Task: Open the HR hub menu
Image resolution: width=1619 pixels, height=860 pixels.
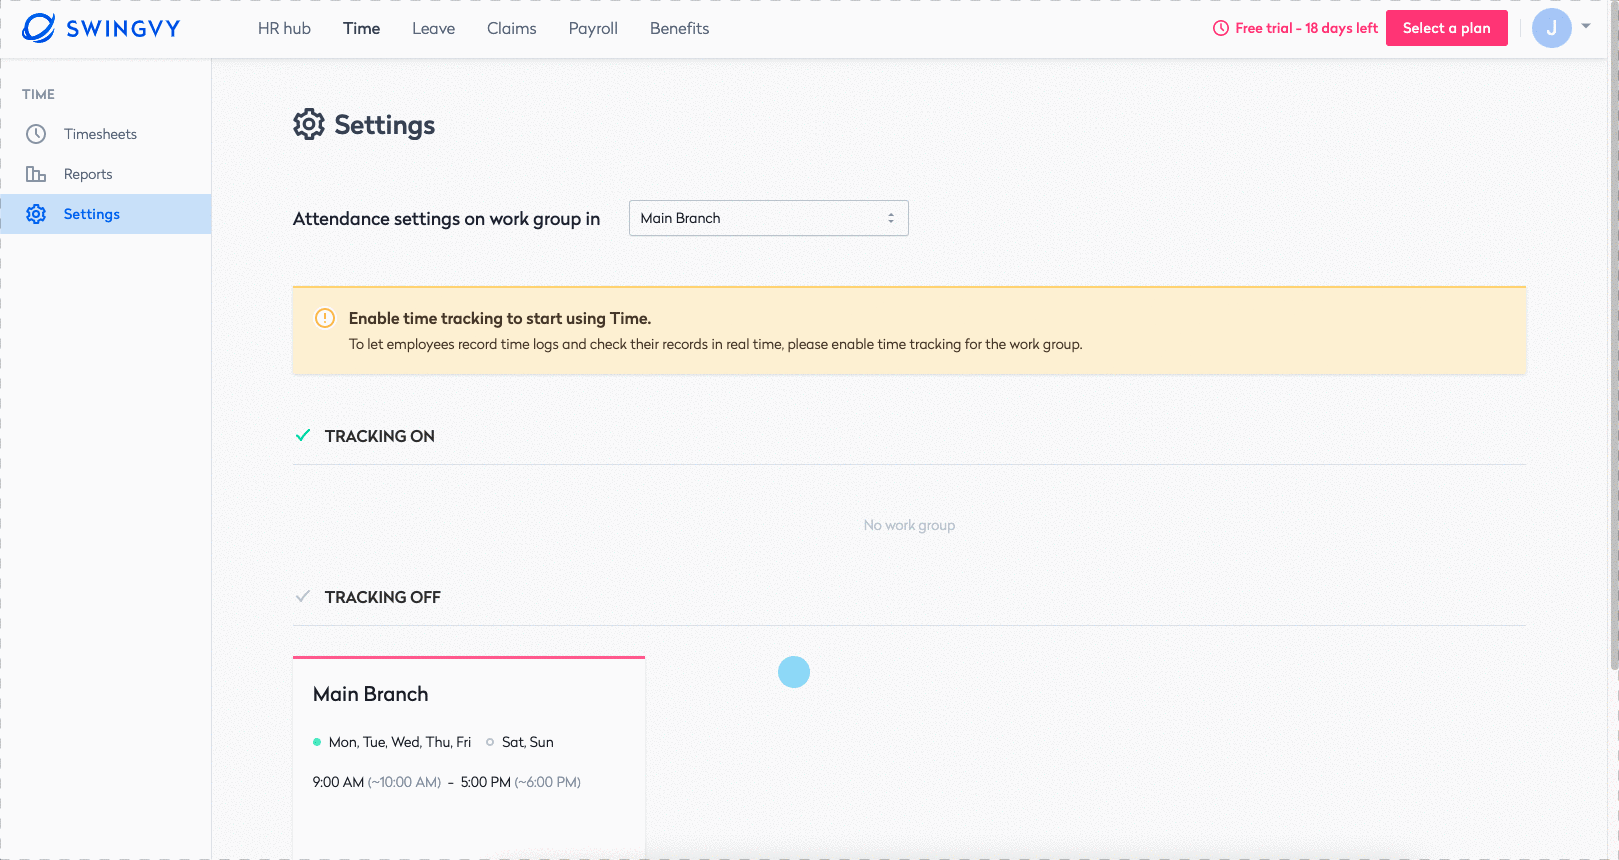Action: coord(284,29)
